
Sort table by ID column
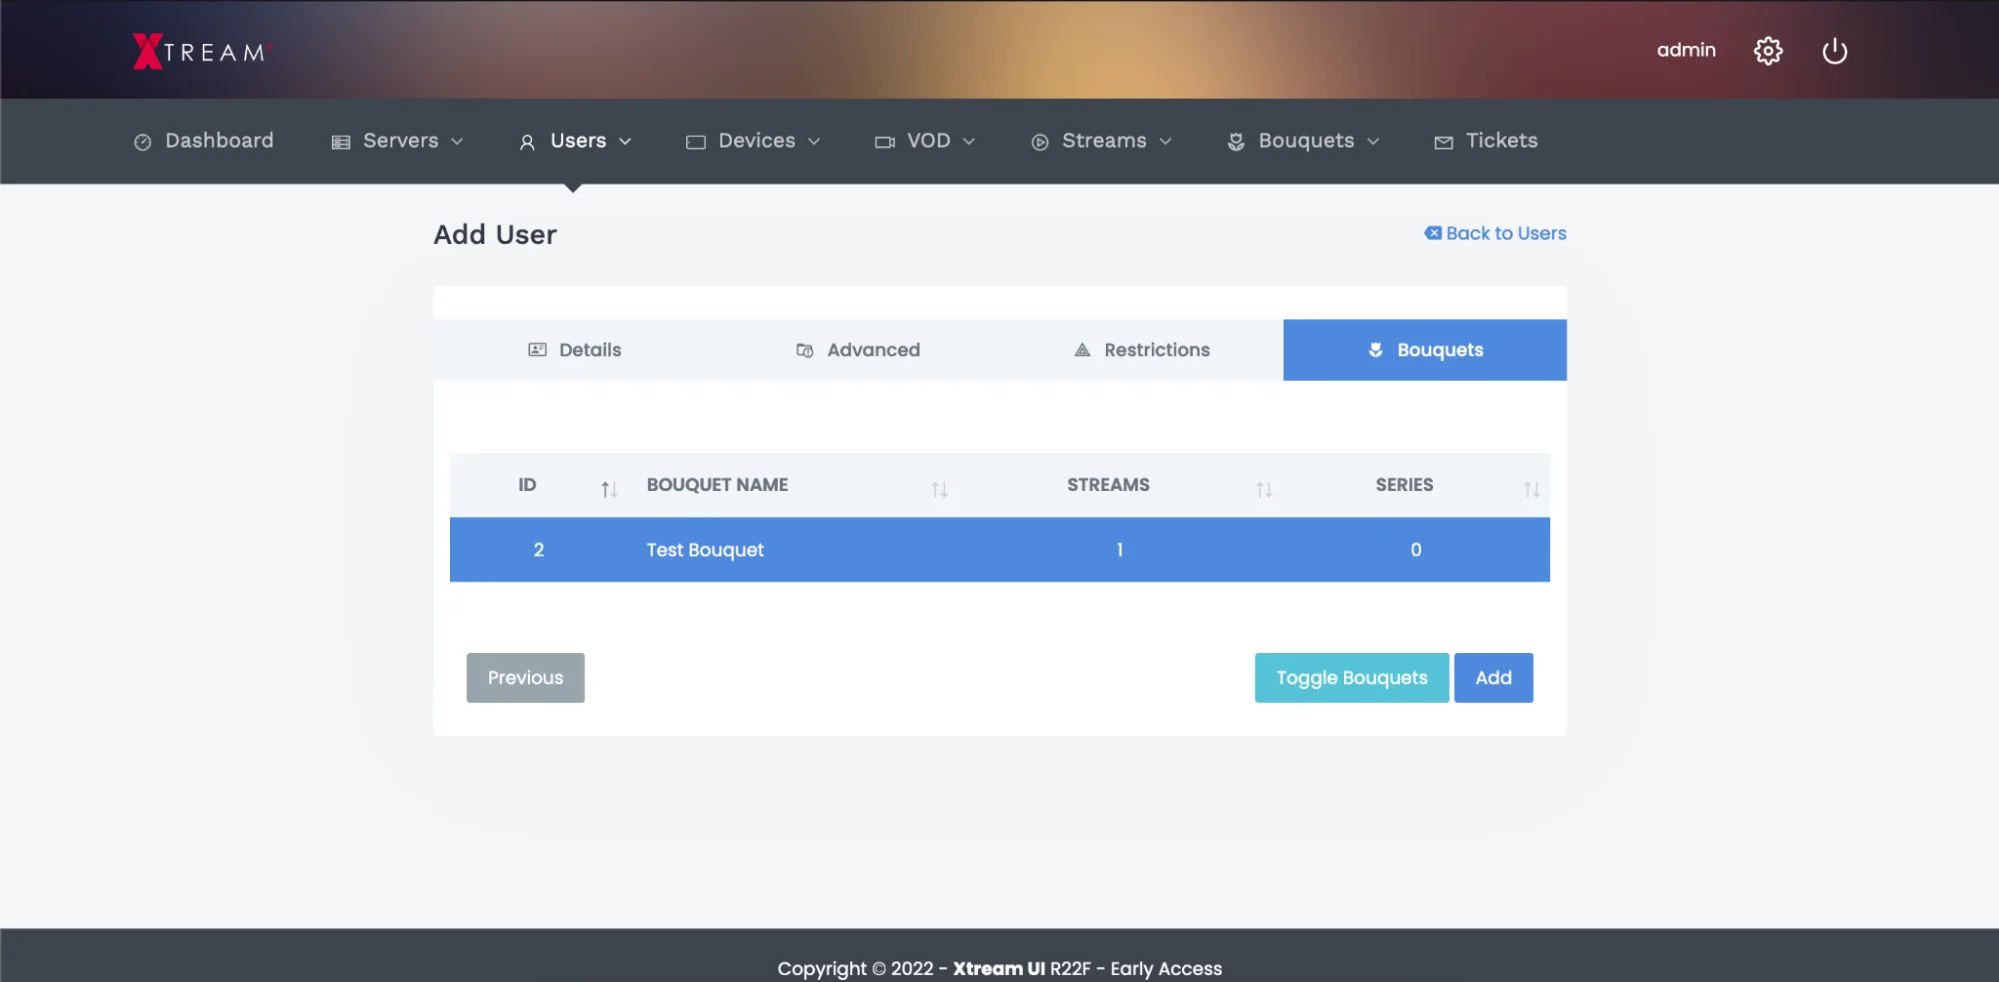(609, 490)
